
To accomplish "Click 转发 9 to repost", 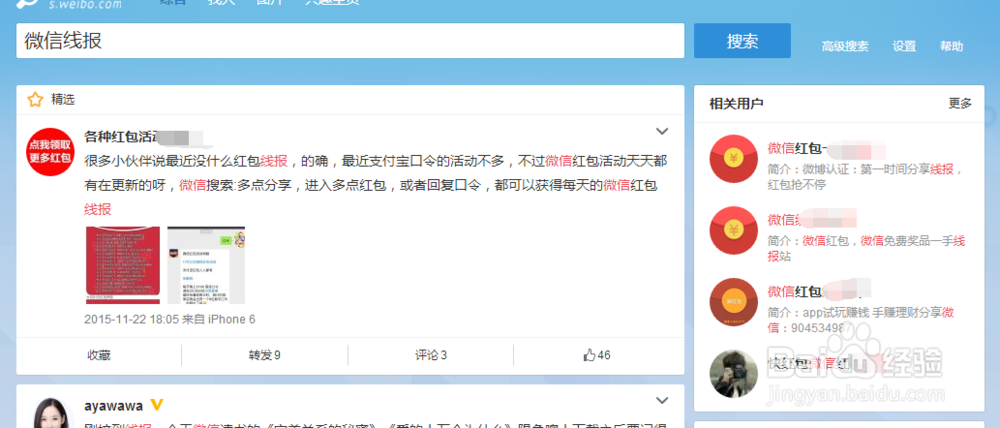I will tap(265, 355).
